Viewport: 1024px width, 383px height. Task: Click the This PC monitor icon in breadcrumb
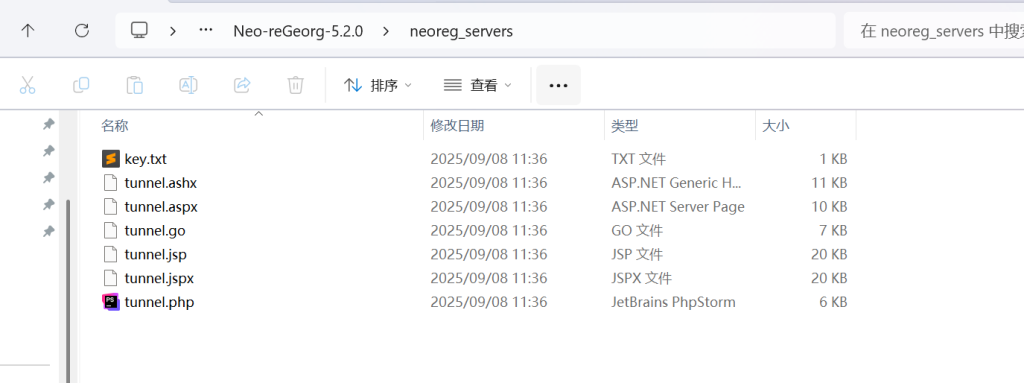click(139, 30)
